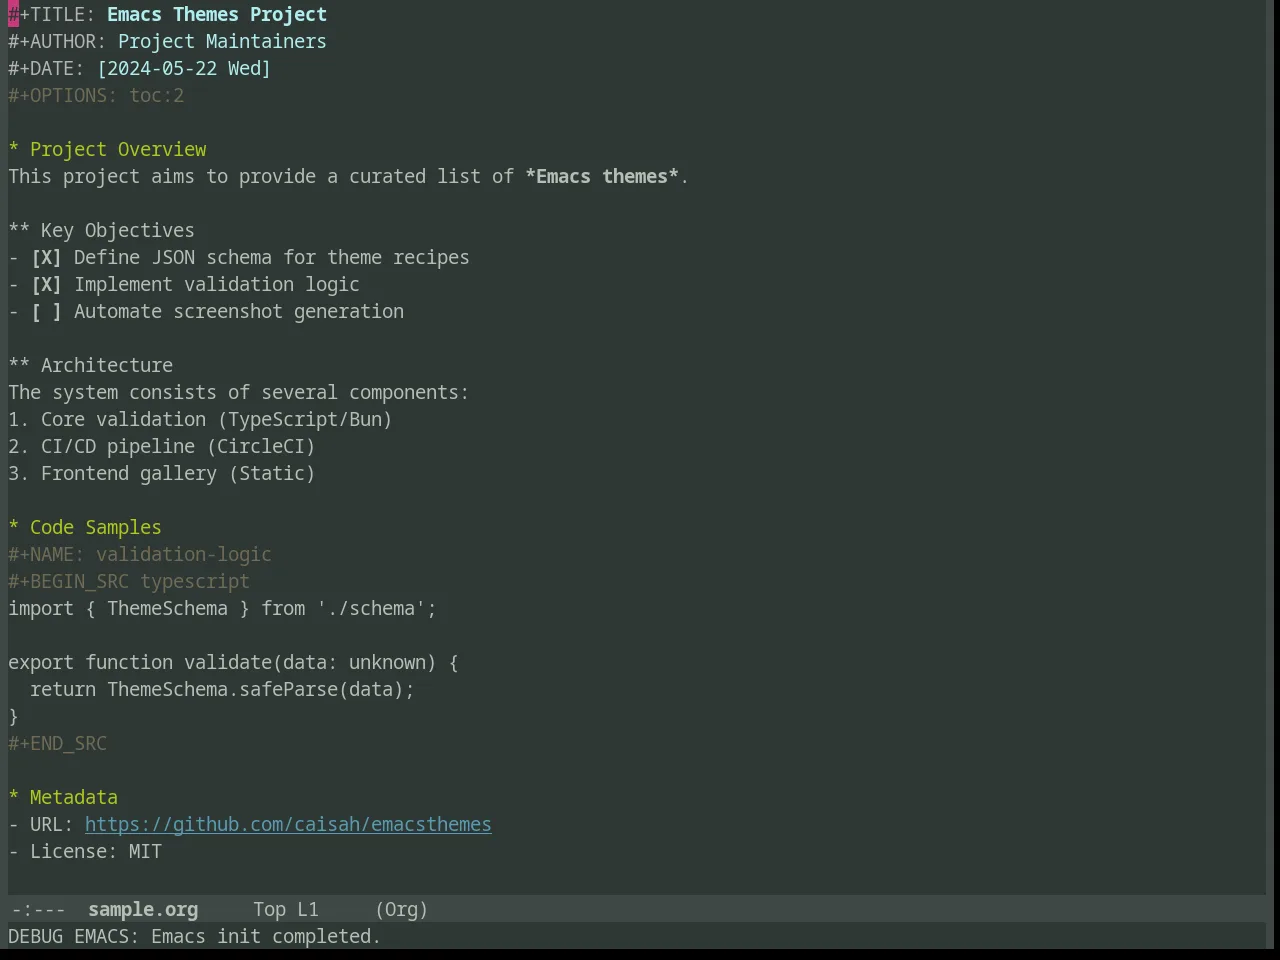Click the License: MIT list item
This screenshot has width=1280, height=960.
tap(85, 852)
